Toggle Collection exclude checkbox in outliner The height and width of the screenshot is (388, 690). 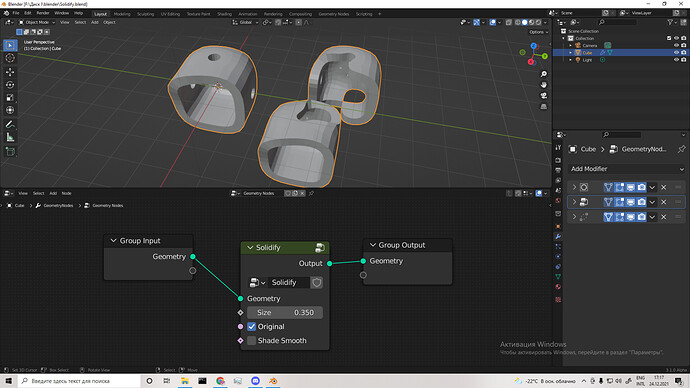point(669,38)
